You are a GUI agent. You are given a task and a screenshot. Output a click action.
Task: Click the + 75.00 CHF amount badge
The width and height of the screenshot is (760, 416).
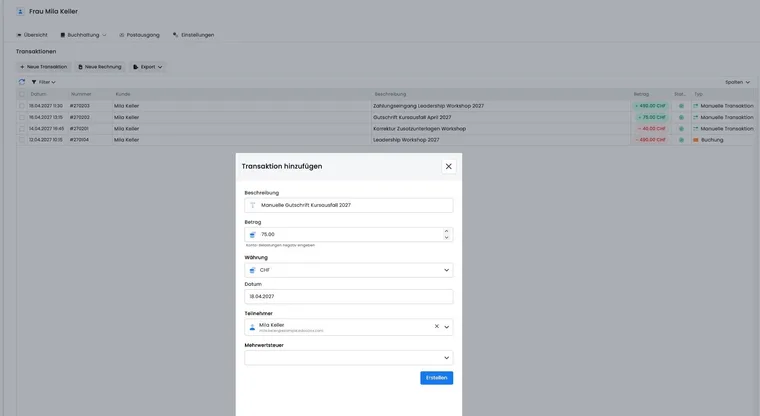click(651, 117)
